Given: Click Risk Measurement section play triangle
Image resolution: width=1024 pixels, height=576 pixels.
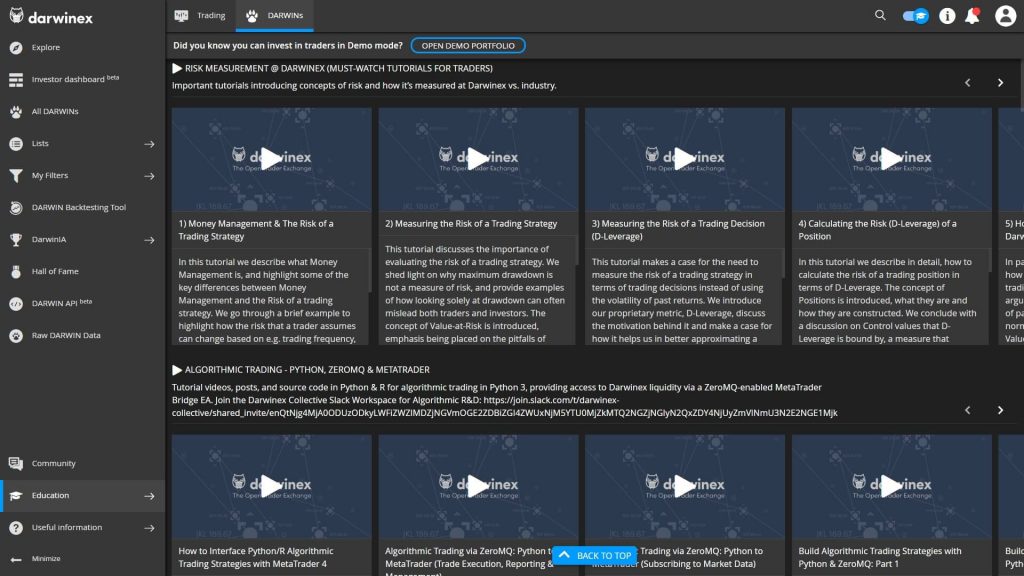Looking at the screenshot, I should point(177,69).
